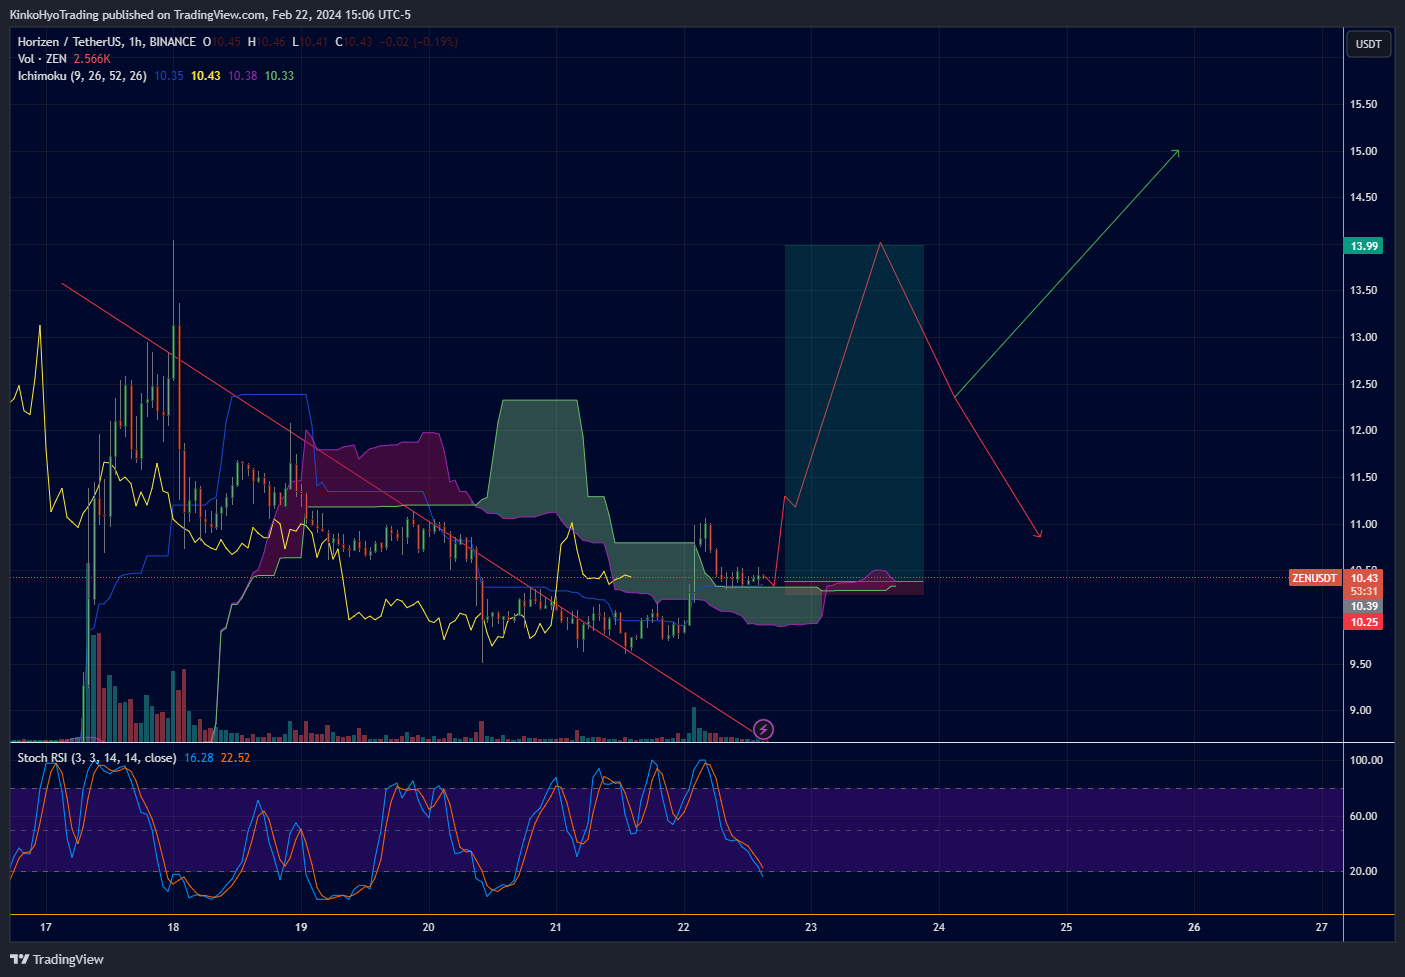Select the Stoch RSI indicator legend
Image resolution: width=1405 pixels, height=977 pixels.
[97, 758]
